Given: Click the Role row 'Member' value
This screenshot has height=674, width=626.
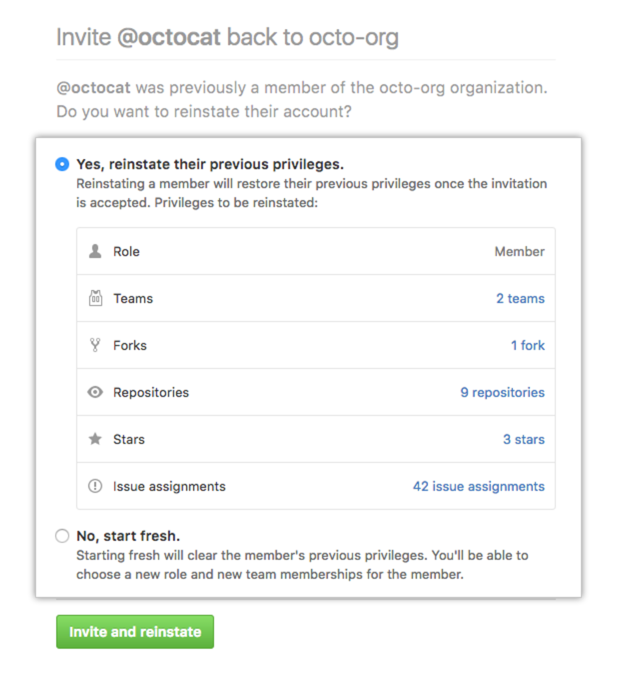Looking at the screenshot, I should [x=519, y=252].
